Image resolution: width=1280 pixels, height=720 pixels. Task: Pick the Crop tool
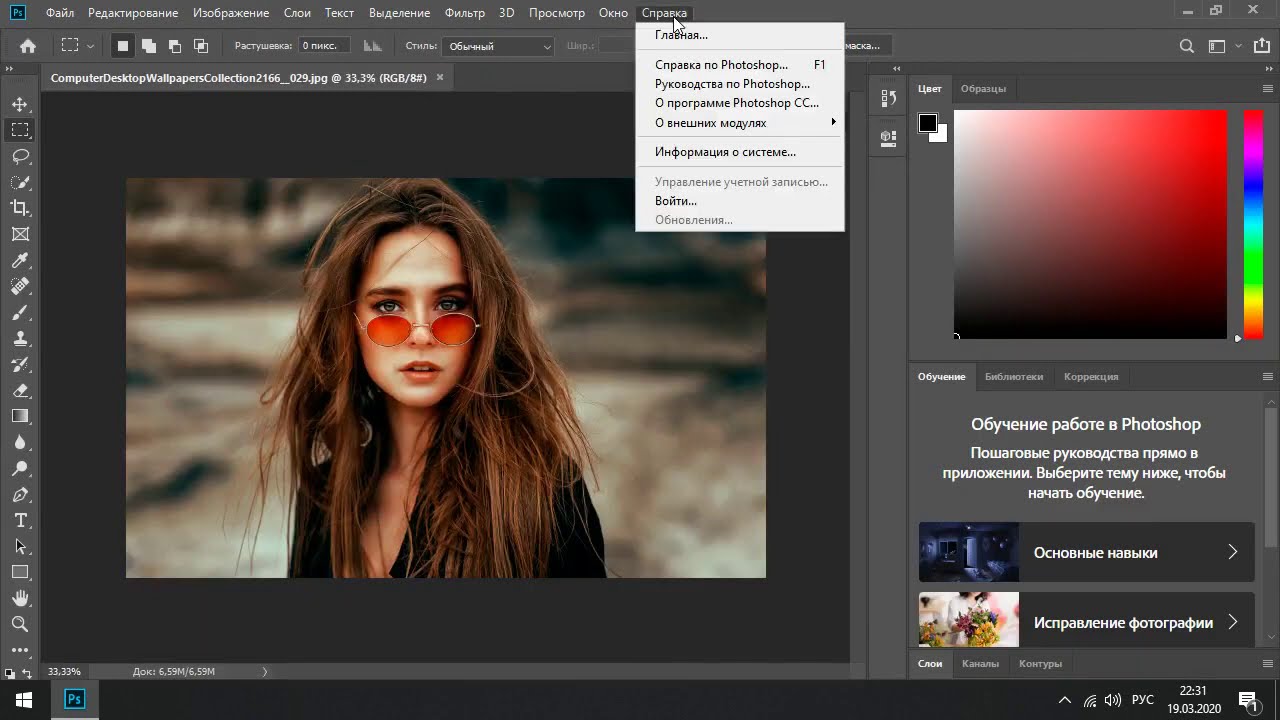pyautogui.click(x=20, y=208)
